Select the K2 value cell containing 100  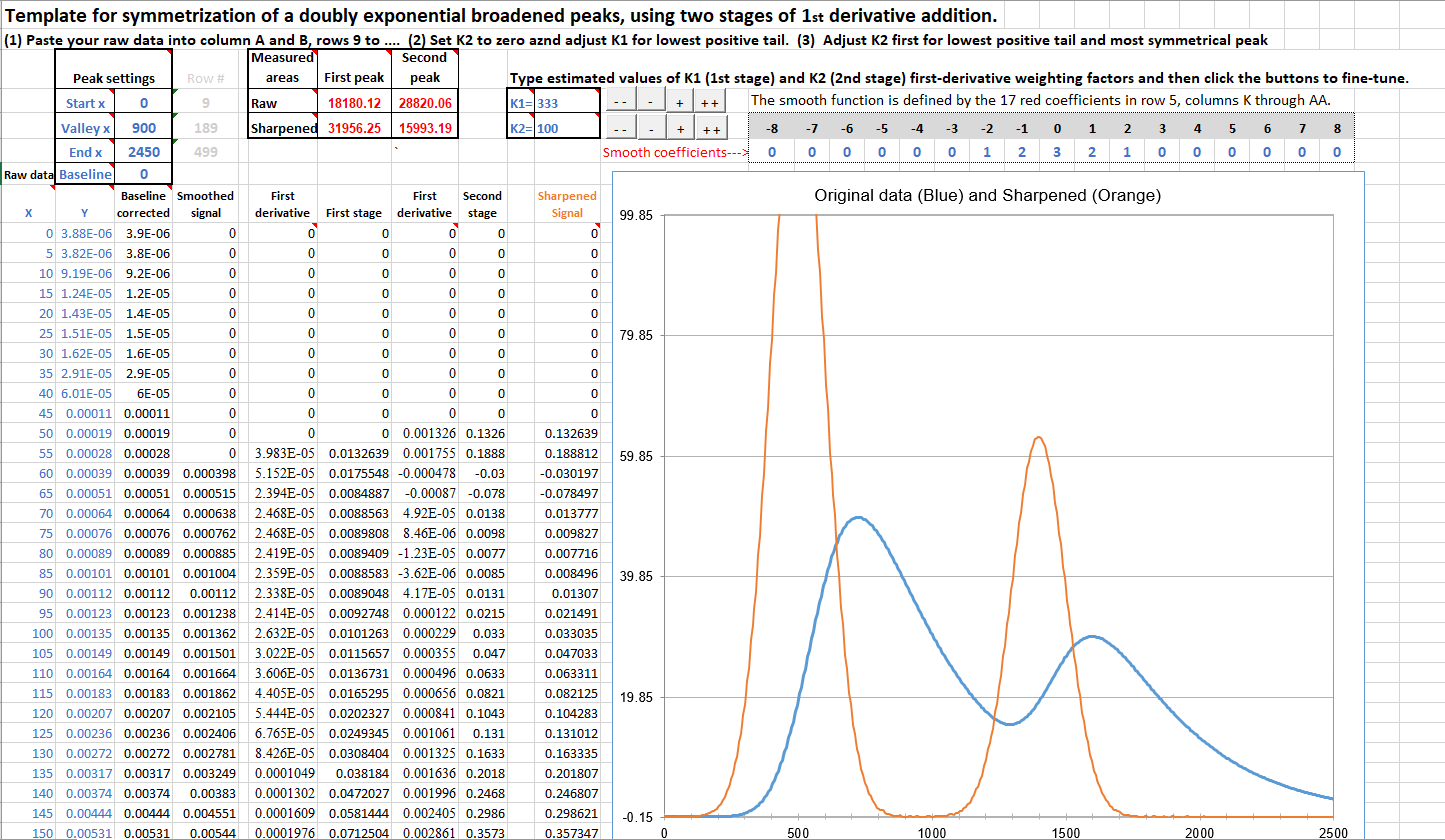[566, 129]
